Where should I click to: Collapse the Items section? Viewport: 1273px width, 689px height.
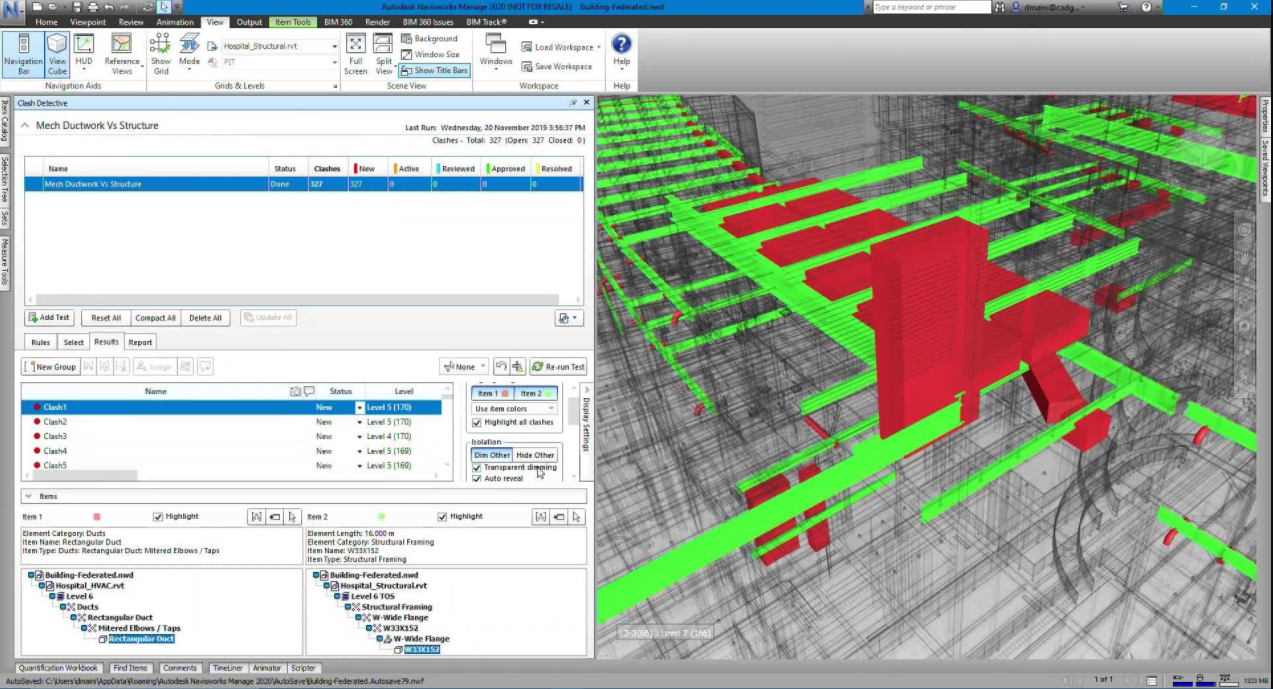coord(28,496)
